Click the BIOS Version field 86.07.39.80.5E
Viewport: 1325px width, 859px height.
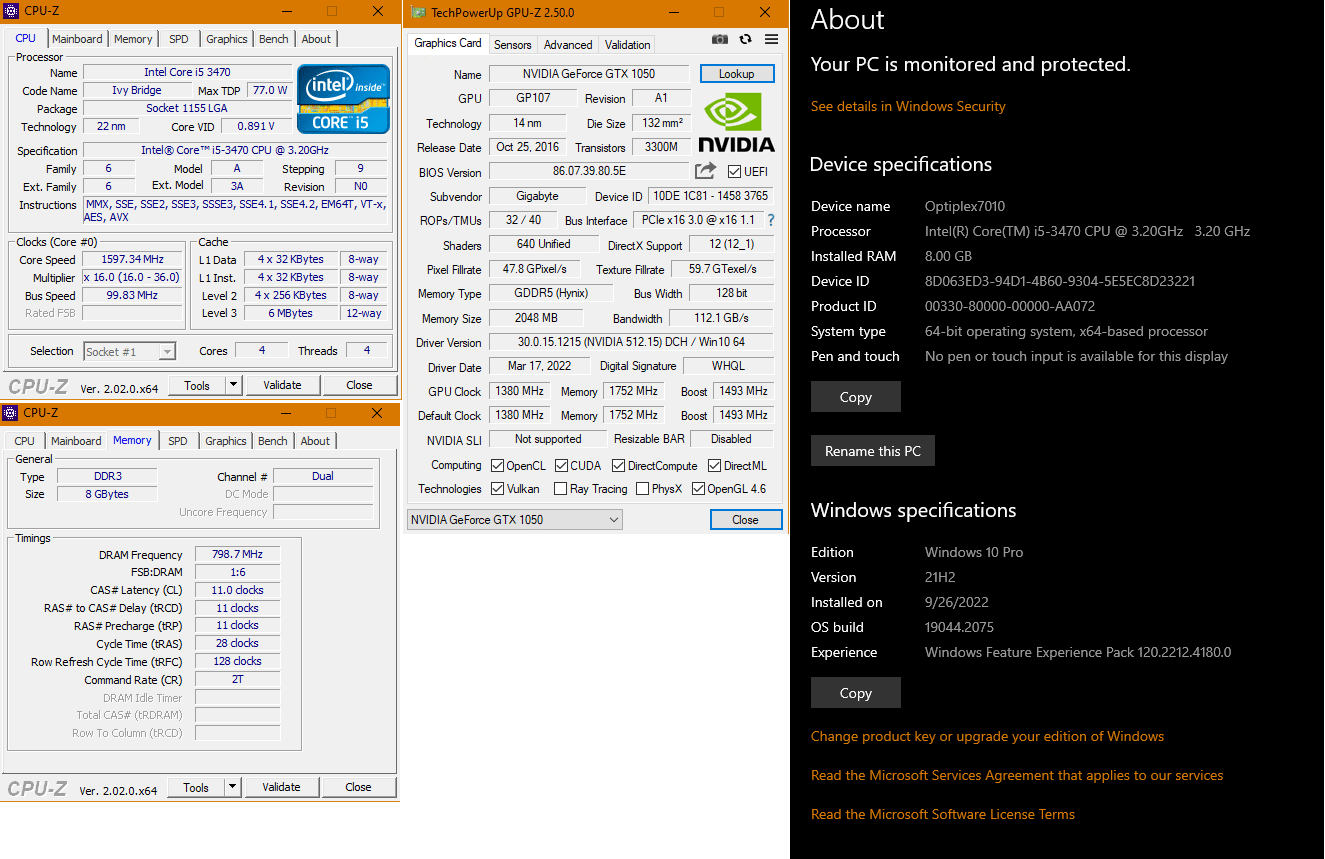point(589,171)
